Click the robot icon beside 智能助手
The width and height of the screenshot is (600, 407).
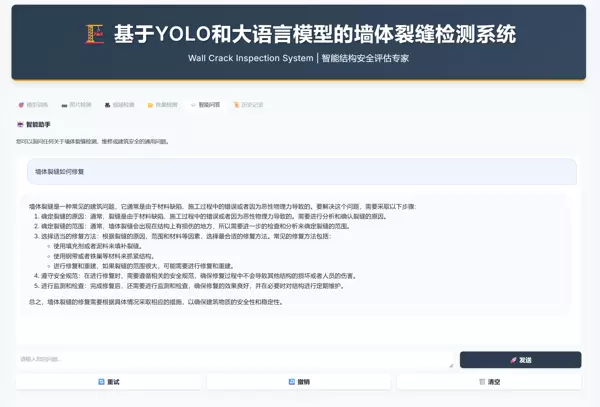click(20, 125)
